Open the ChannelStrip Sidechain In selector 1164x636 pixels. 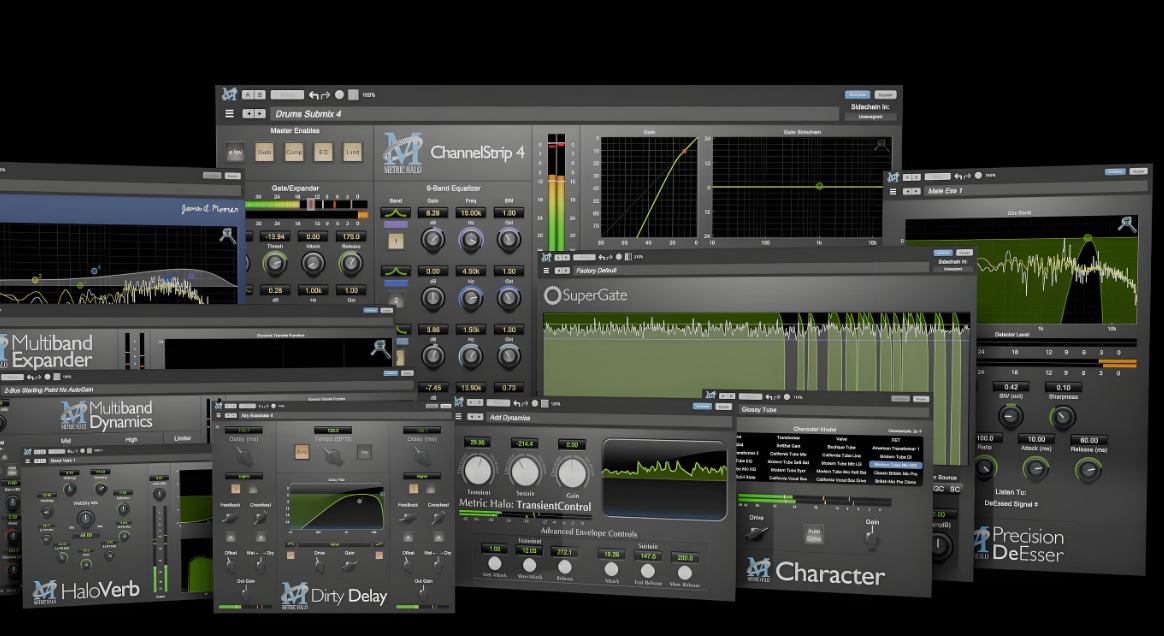(870, 117)
